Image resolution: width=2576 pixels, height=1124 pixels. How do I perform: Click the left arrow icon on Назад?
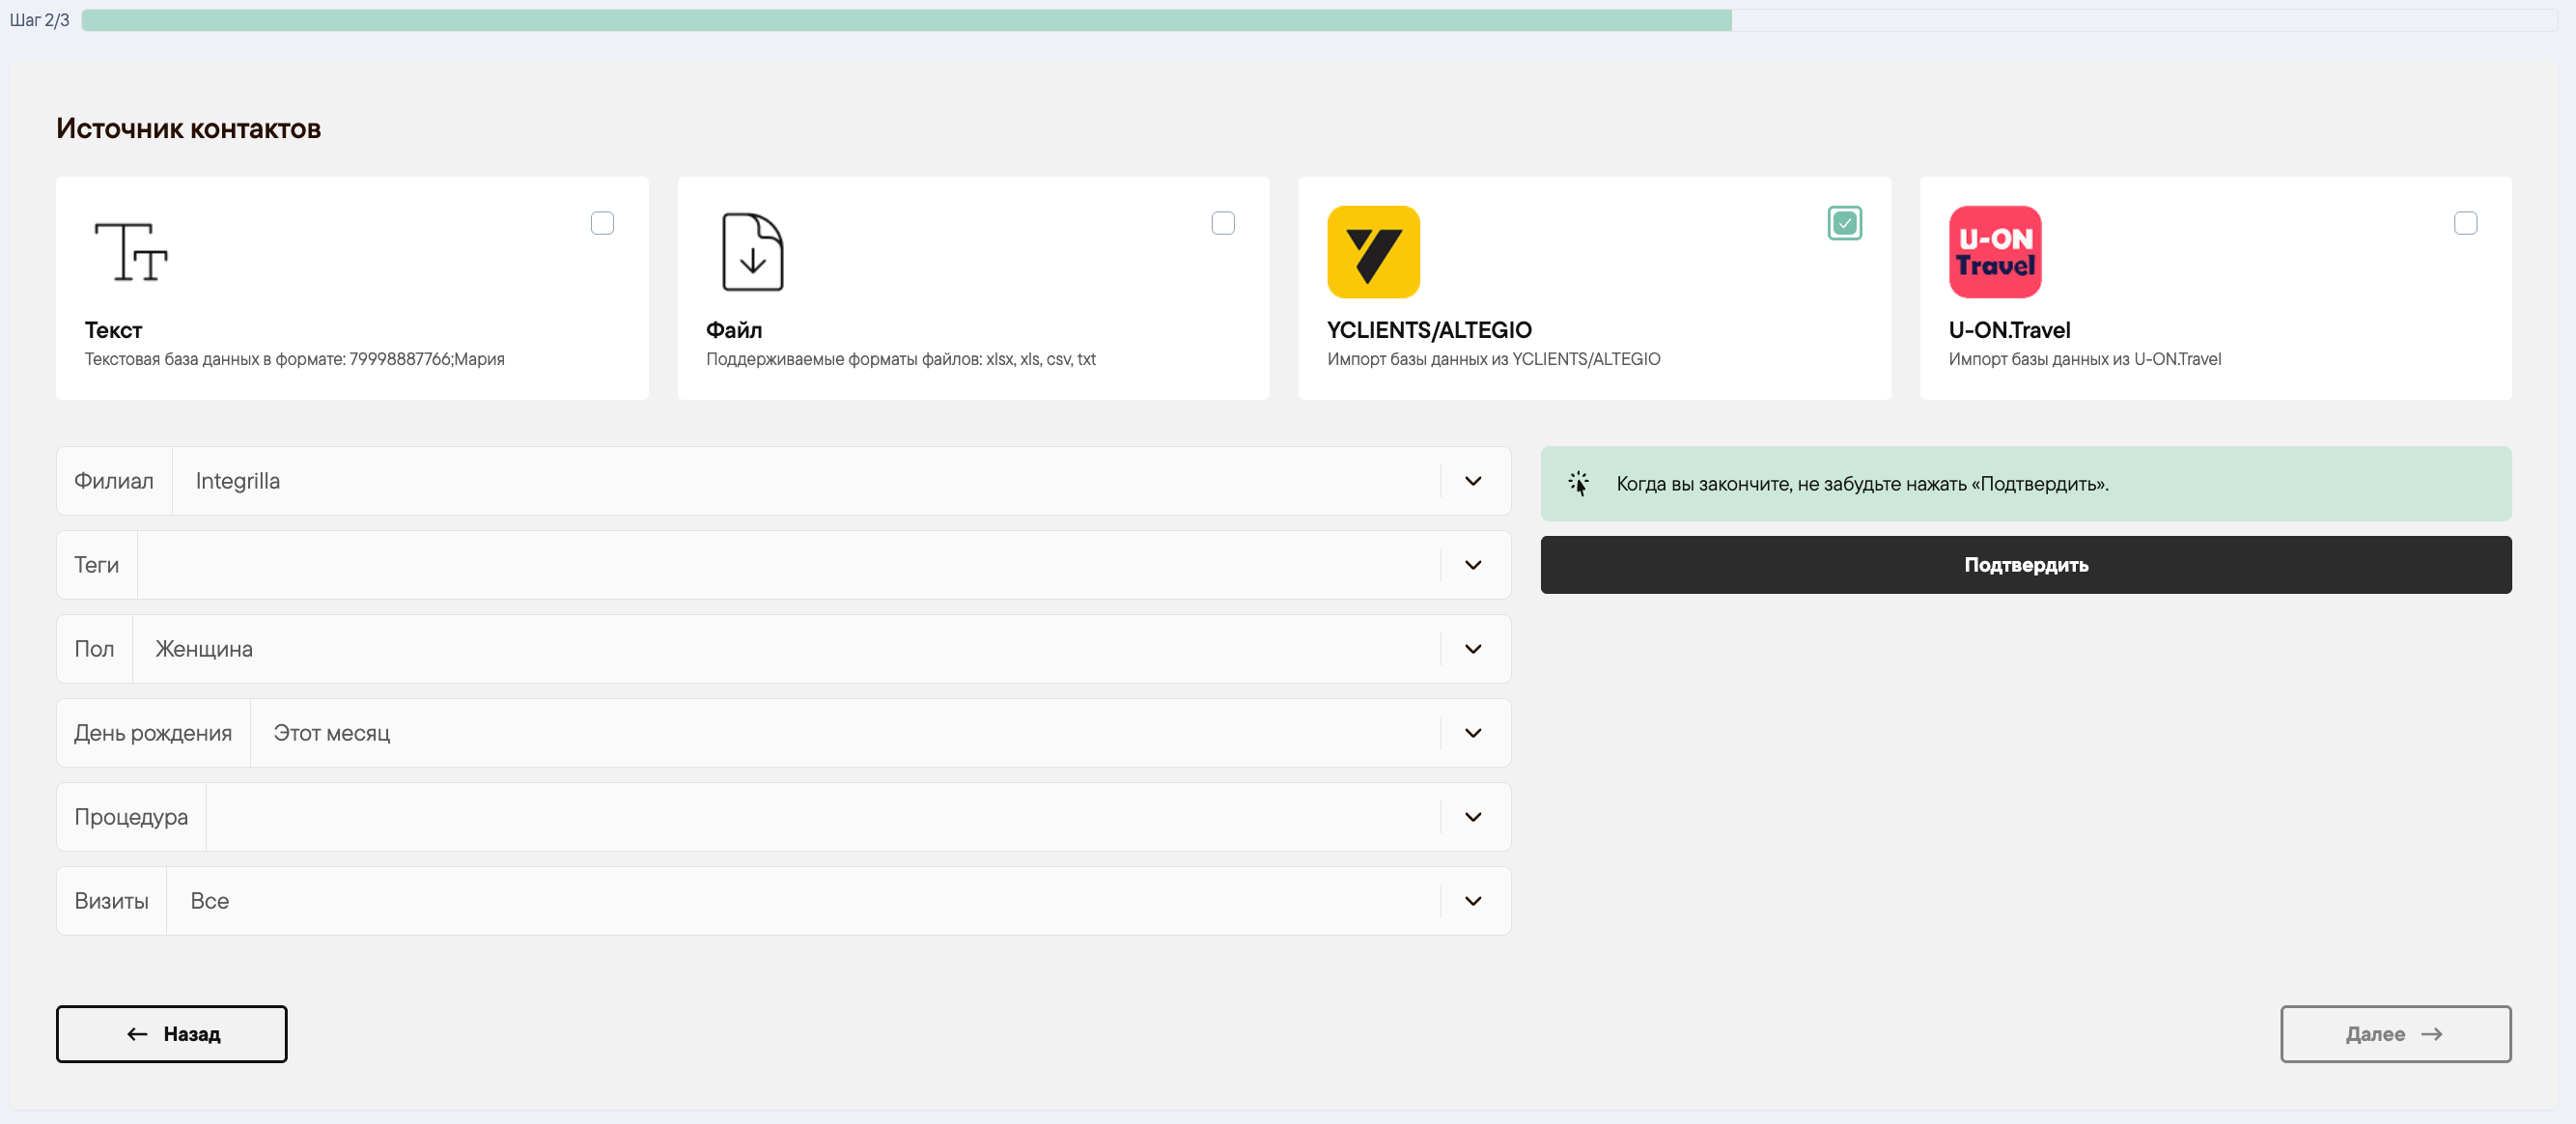coord(138,1034)
